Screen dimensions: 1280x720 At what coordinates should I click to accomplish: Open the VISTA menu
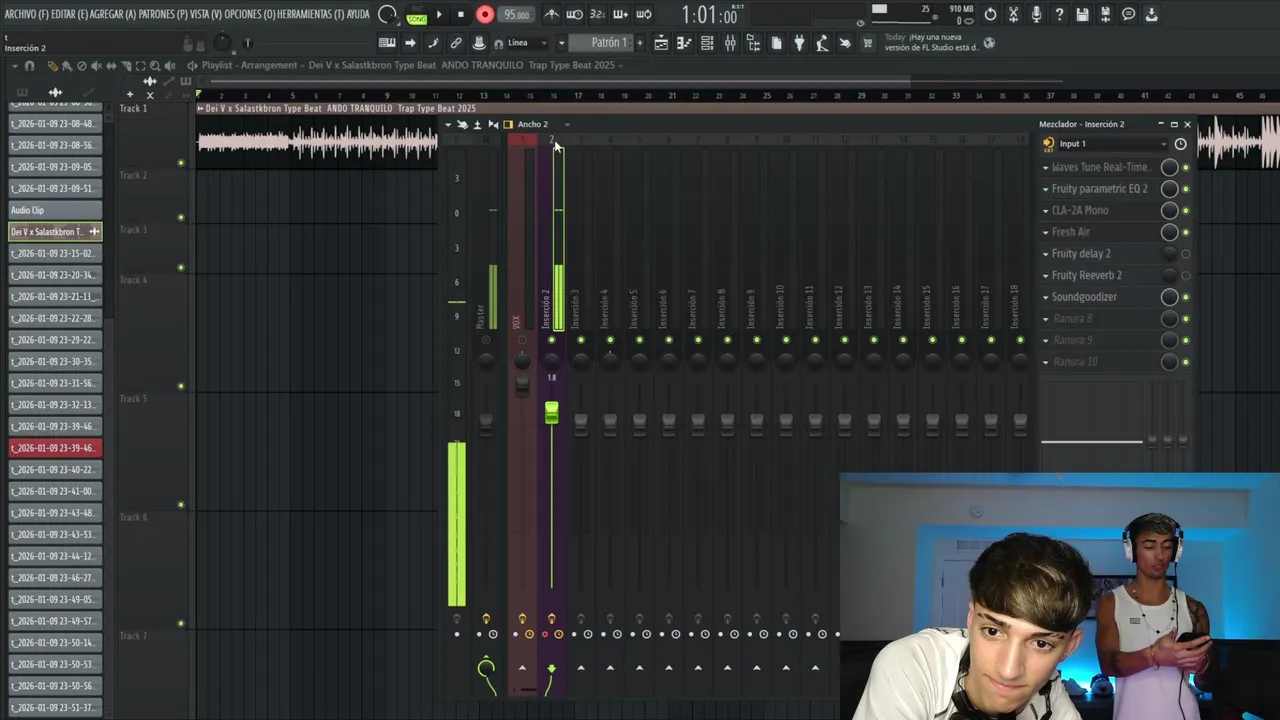coord(205,14)
